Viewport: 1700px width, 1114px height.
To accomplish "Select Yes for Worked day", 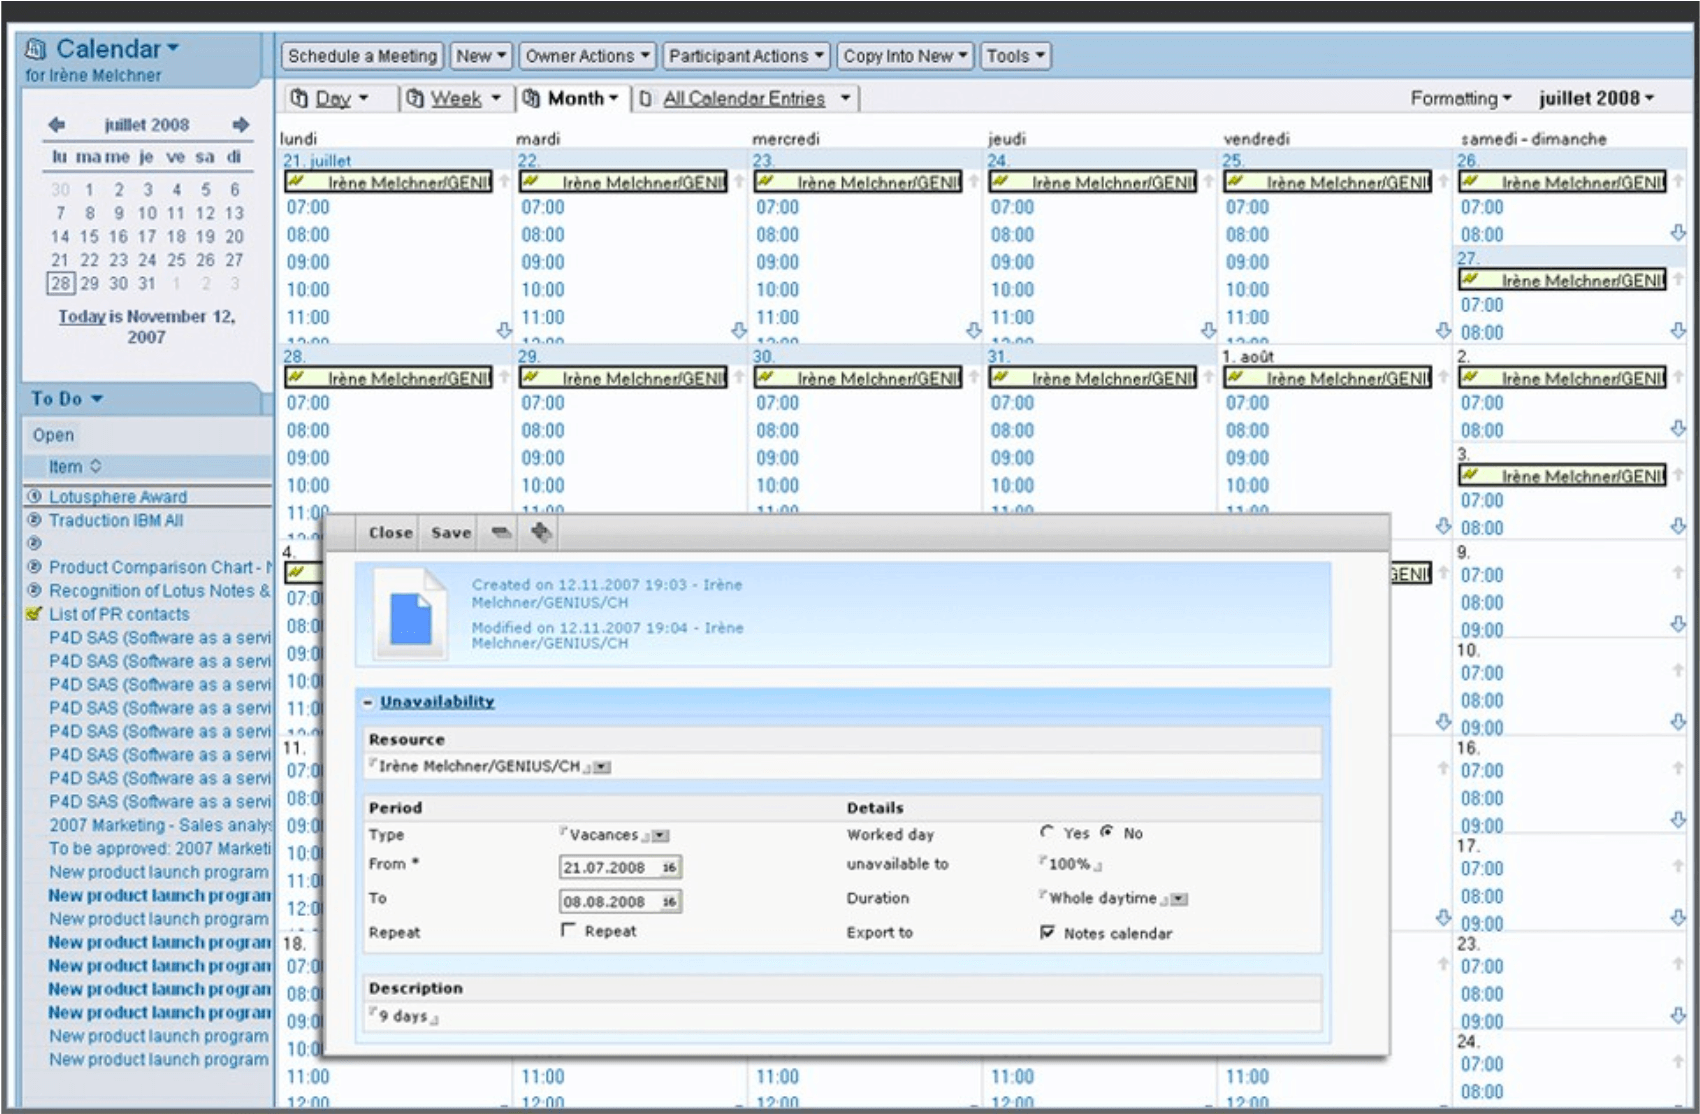I will [x=1047, y=831].
